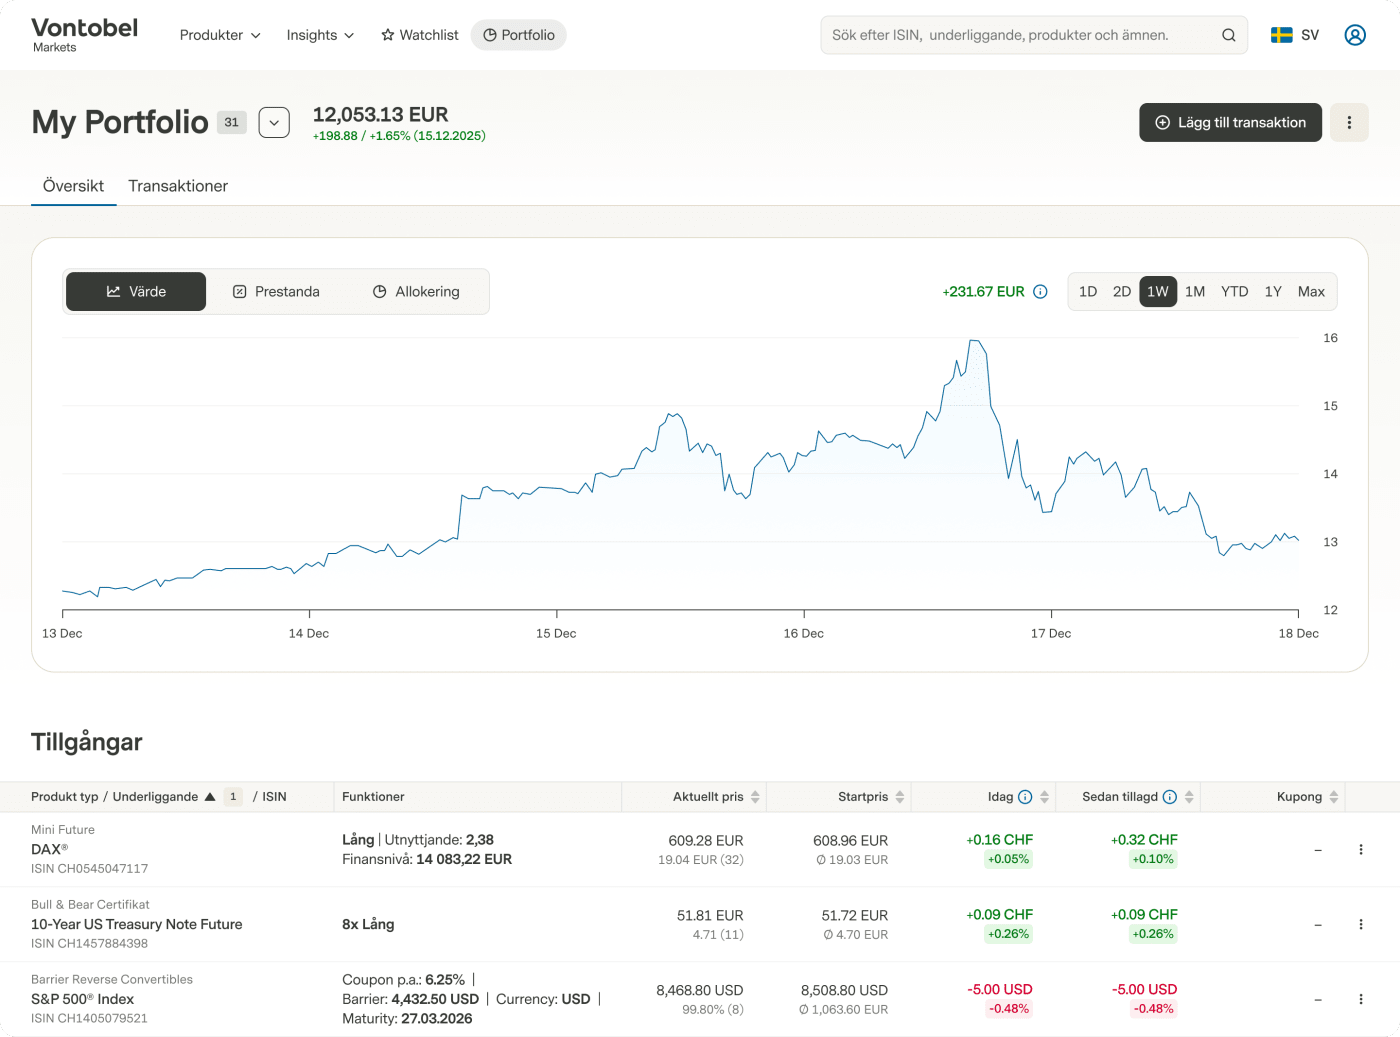Click Lägg till transaktion button
The height and width of the screenshot is (1037, 1400).
(x=1230, y=122)
